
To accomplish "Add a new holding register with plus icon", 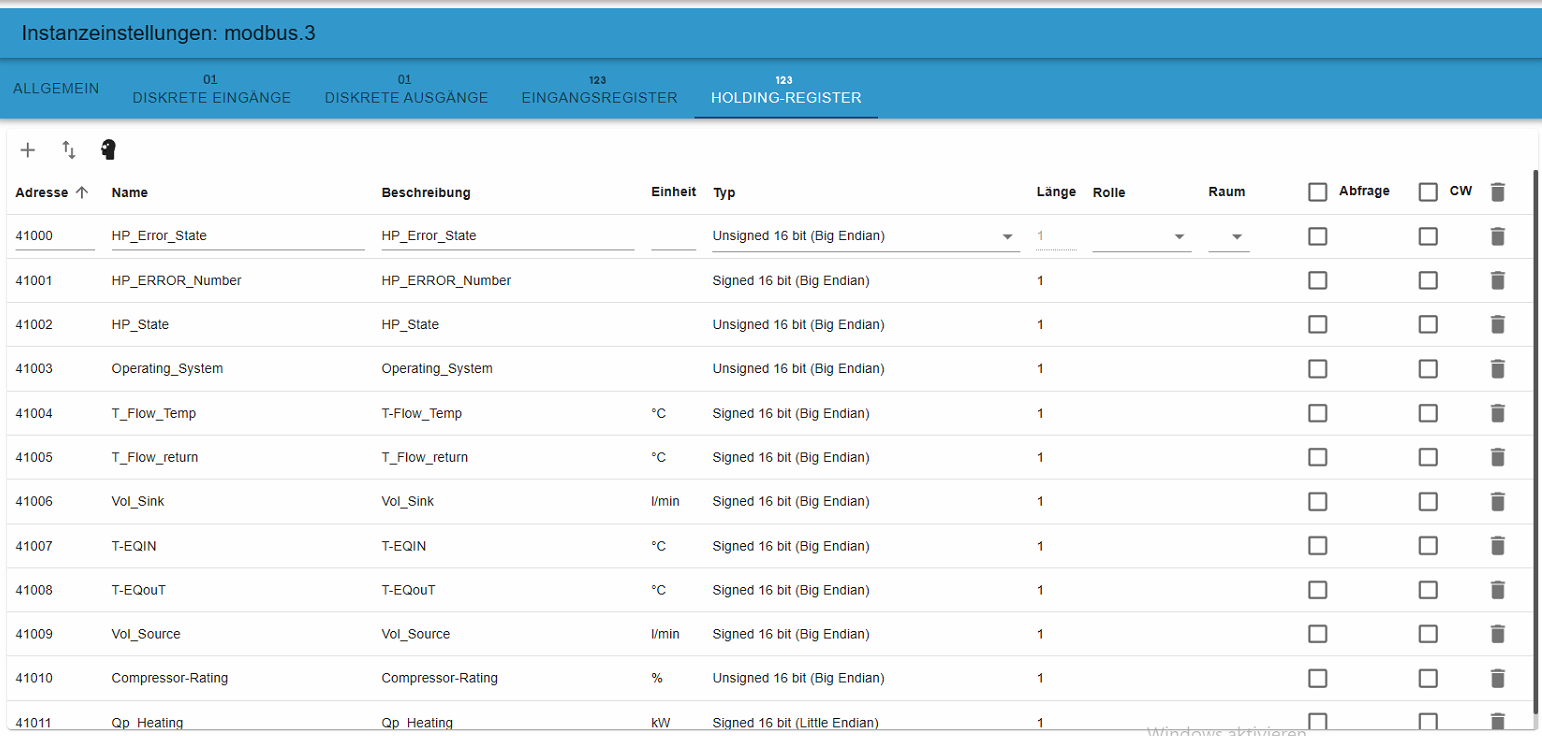I will click(28, 150).
